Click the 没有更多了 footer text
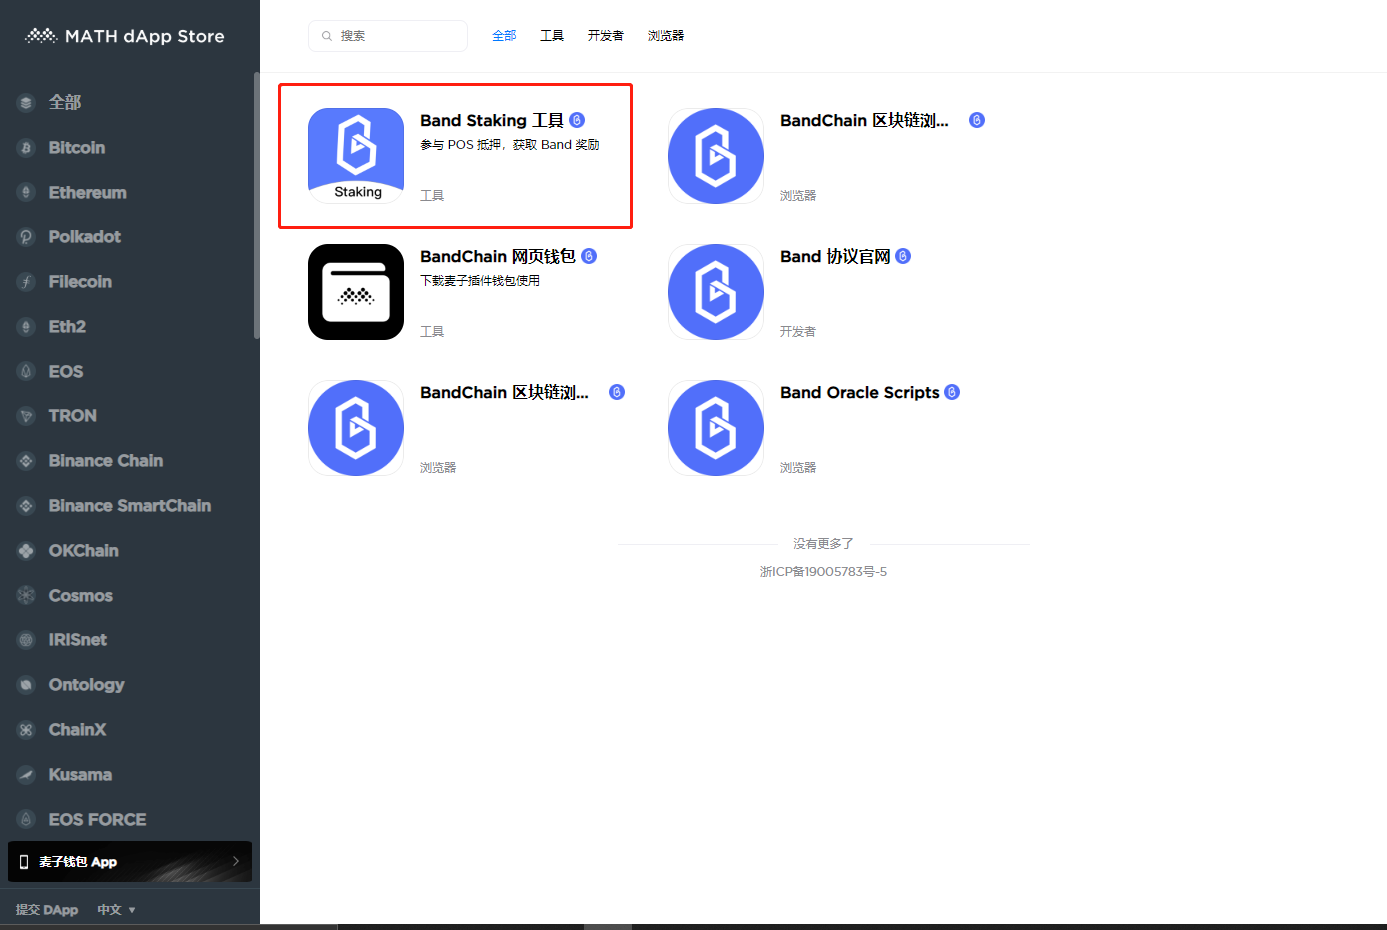1387x930 pixels. tap(823, 544)
